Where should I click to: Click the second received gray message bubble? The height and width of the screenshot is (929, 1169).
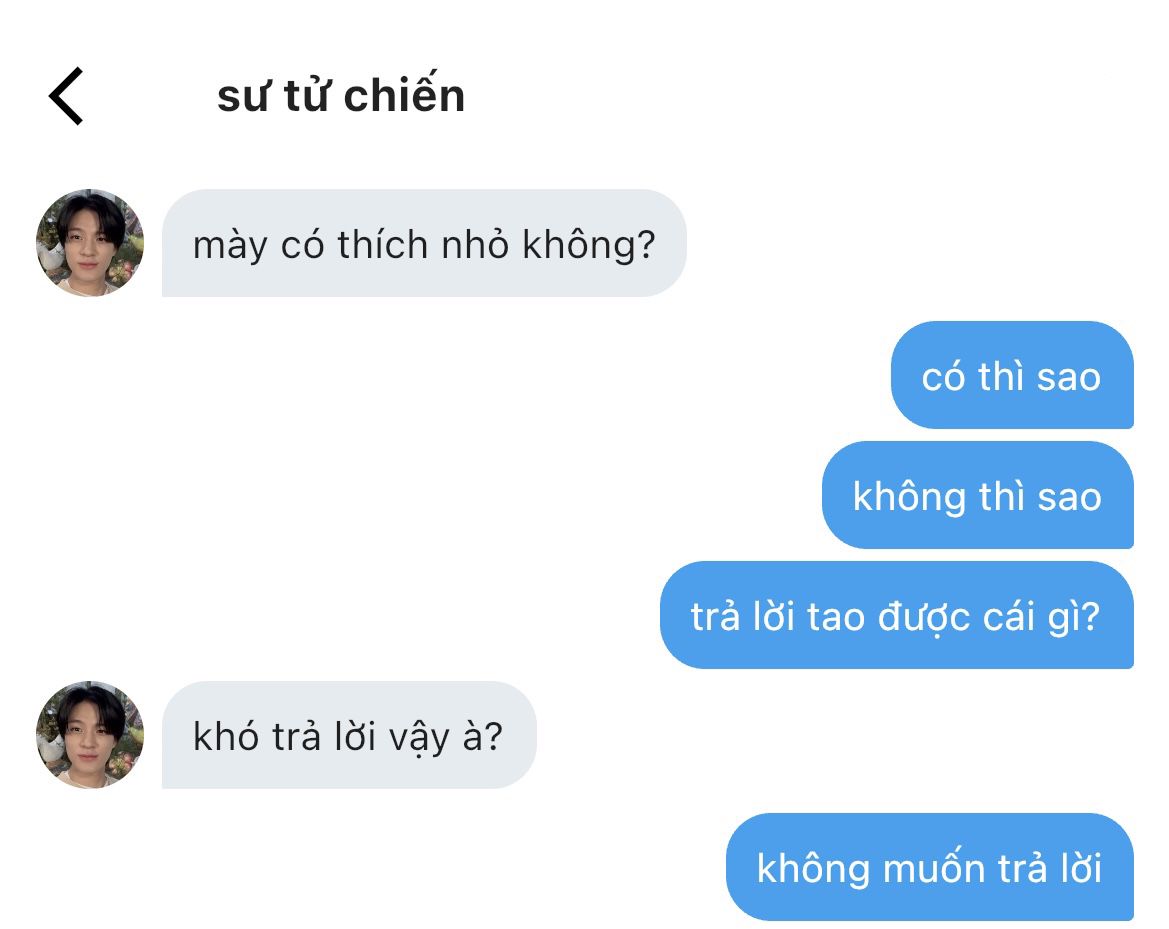click(349, 734)
